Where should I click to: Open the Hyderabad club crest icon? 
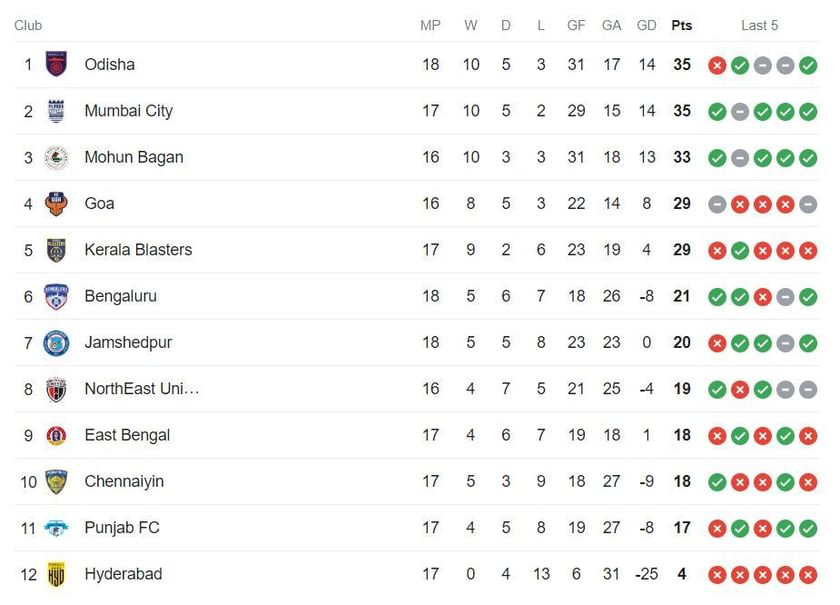click(56, 574)
